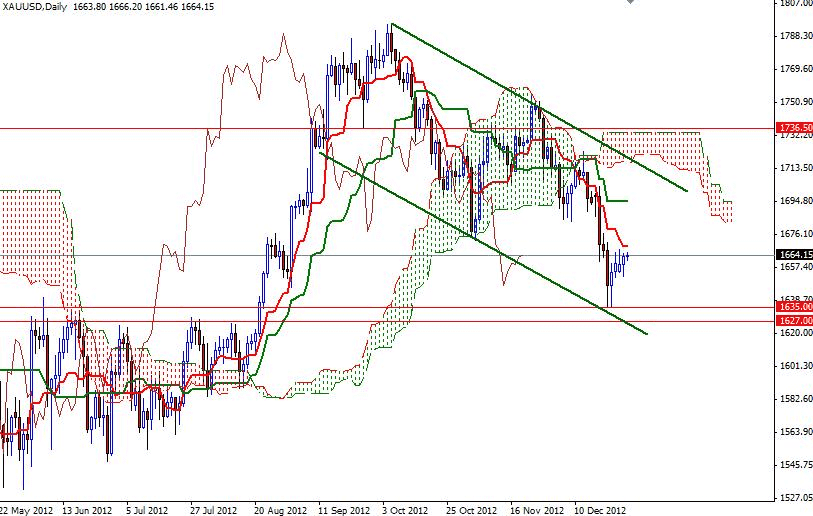This screenshot has height=516, width=813.
Task: Click the 1788.30 price scale value
Action: point(796,36)
